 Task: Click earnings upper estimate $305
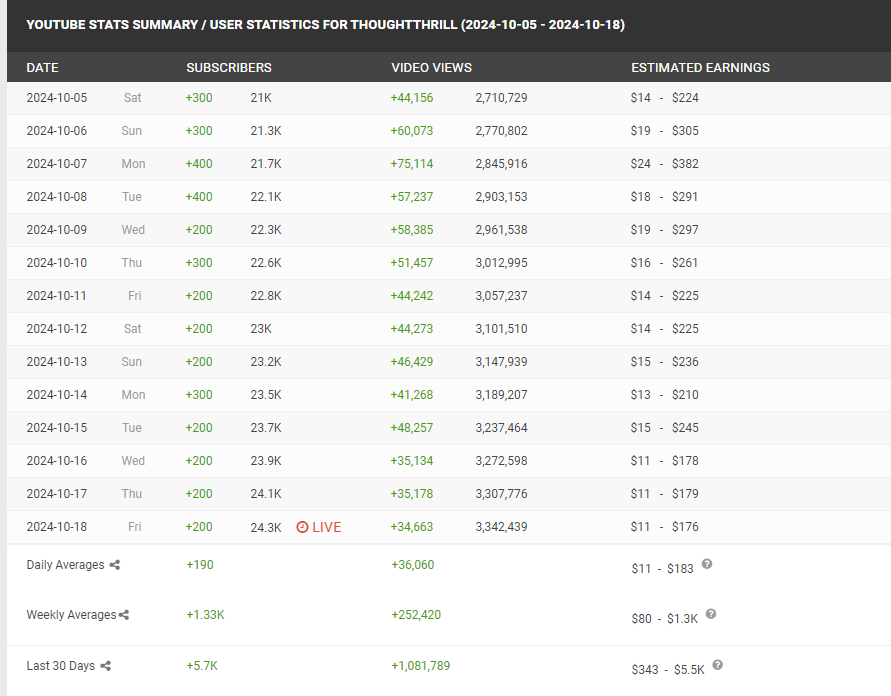click(685, 131)
